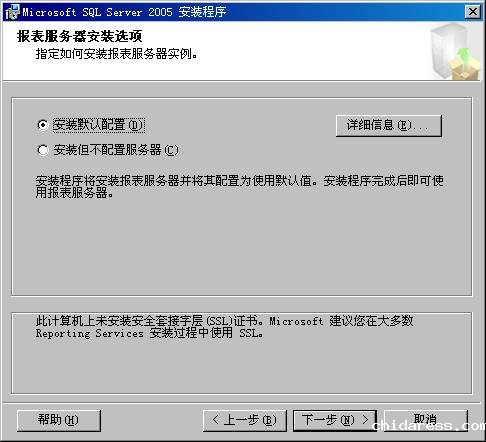Screen dimensions: 486x442
Task: Continue with the 下一步(N) button
Action: pyautogui.click(x=335, y=420)
